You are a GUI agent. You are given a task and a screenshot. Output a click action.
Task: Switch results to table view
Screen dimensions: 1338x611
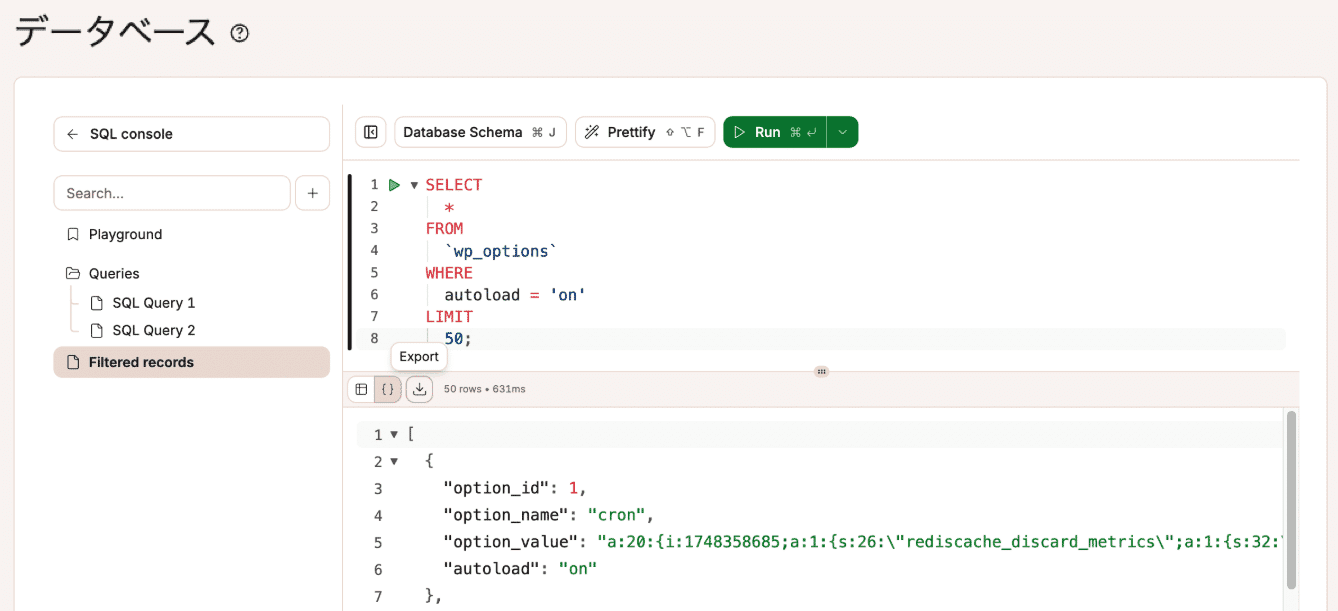[361, 389]
